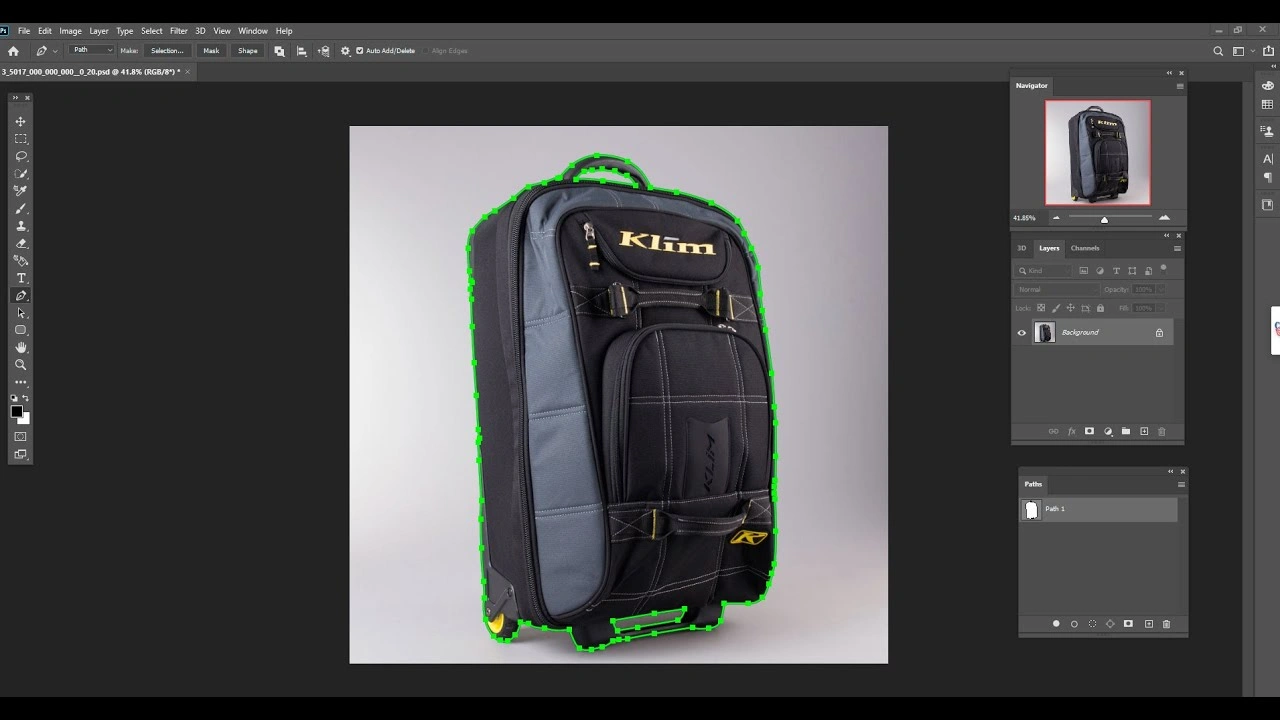Select the Hand tool
Viewport: 1280px width, 720px height.
tap(20, 347)
